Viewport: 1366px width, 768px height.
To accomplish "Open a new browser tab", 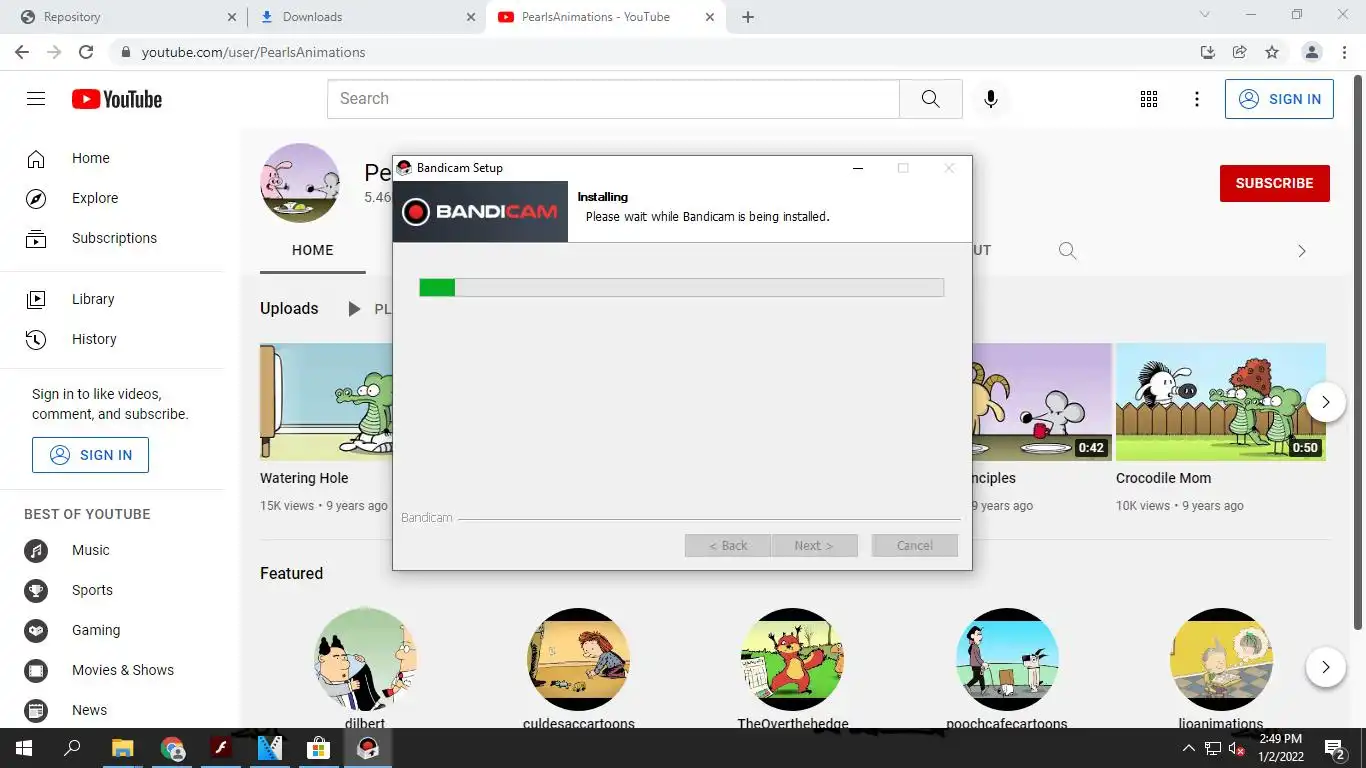I will 748,17.
